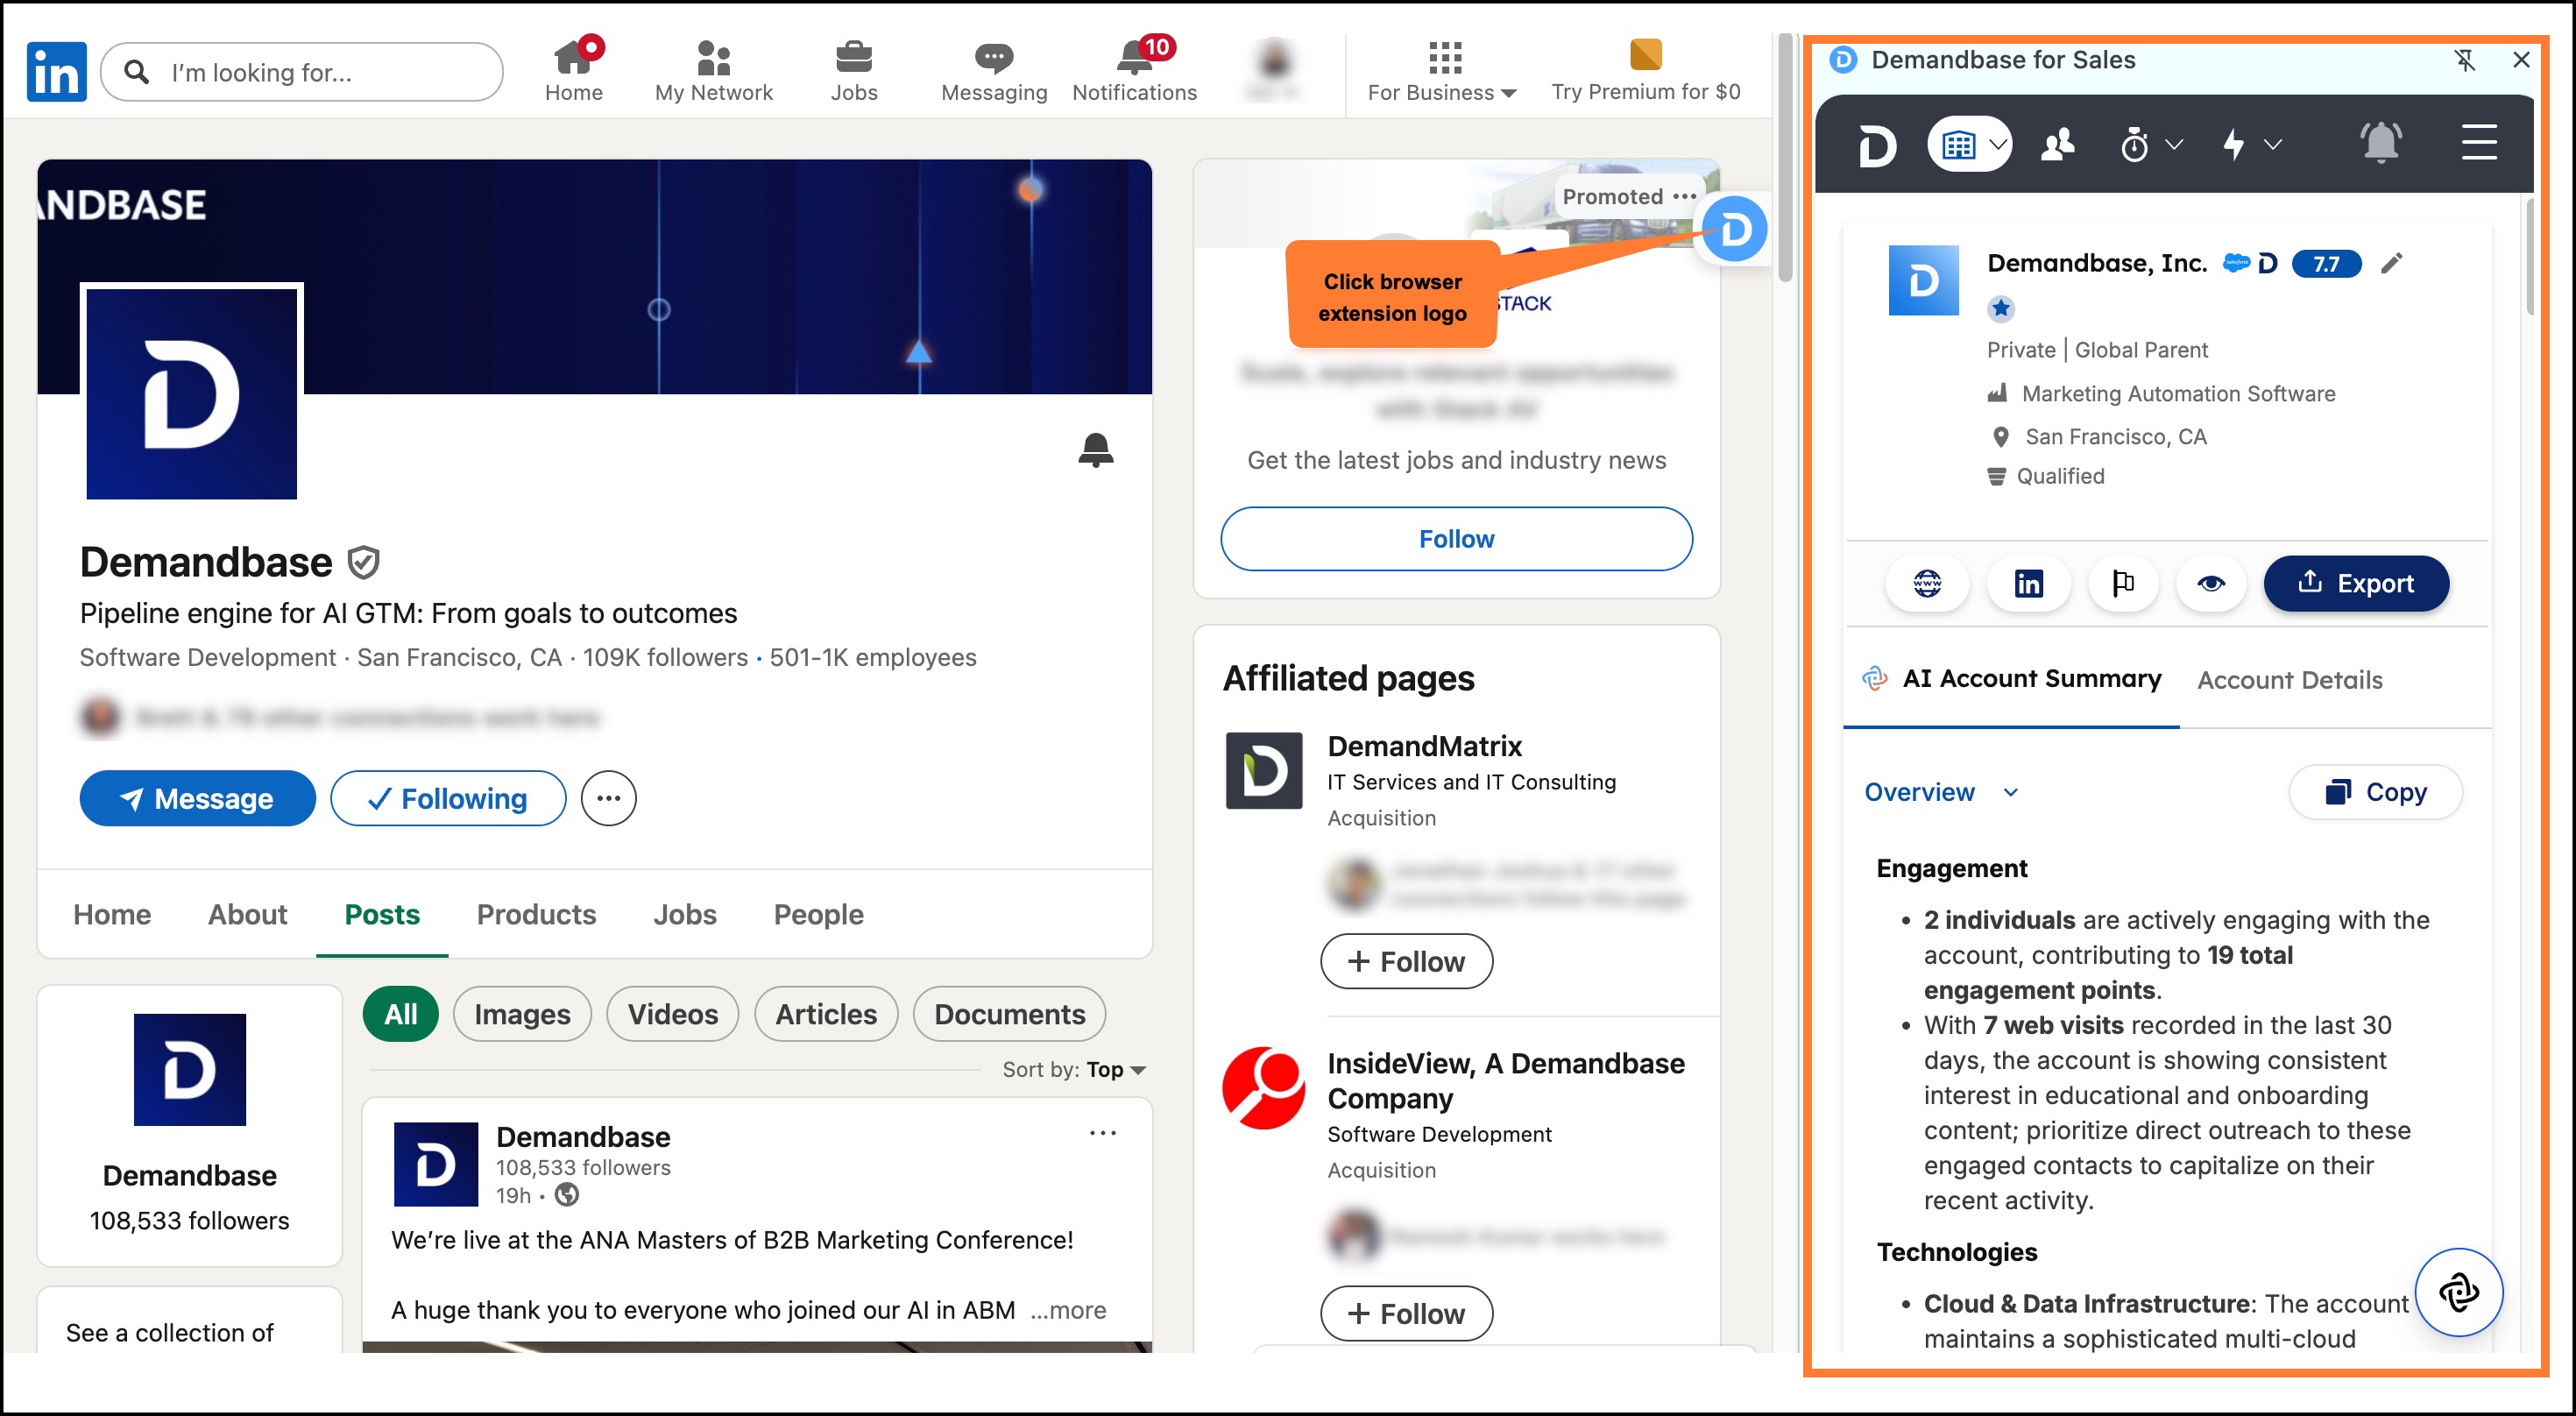The image size is (2576, 1416).
Task: Click the Demandbase D logo in the panel toolbar
Action: pos(1877,146)
